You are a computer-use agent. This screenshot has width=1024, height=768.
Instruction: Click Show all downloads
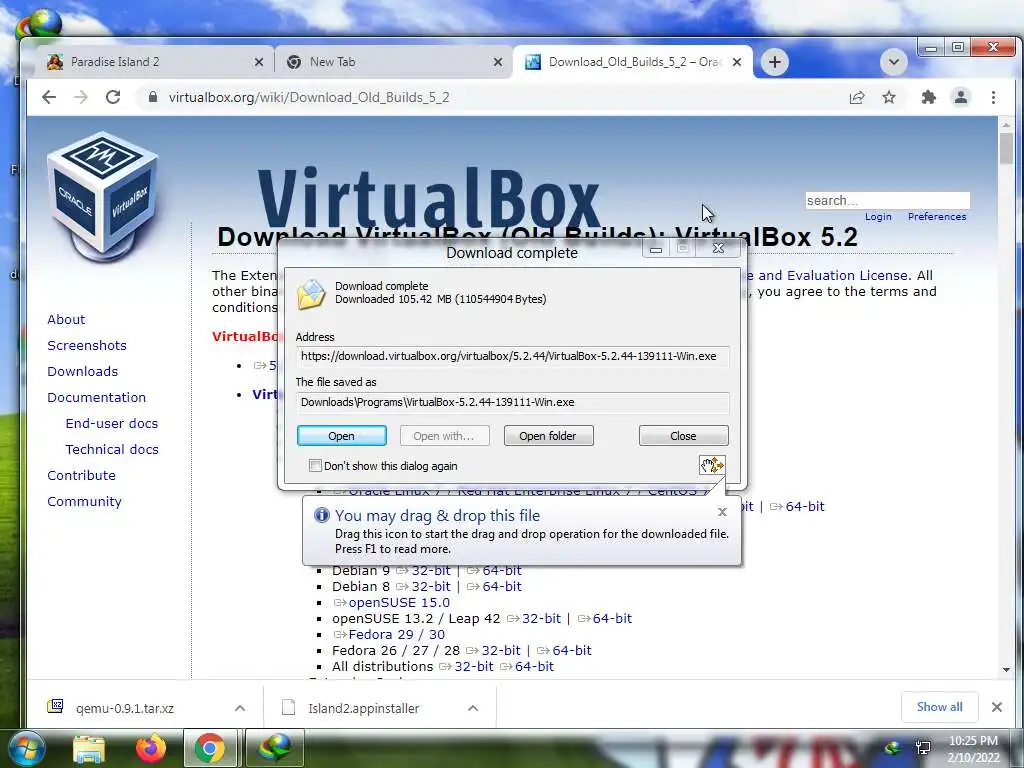[x=939, y=707]
